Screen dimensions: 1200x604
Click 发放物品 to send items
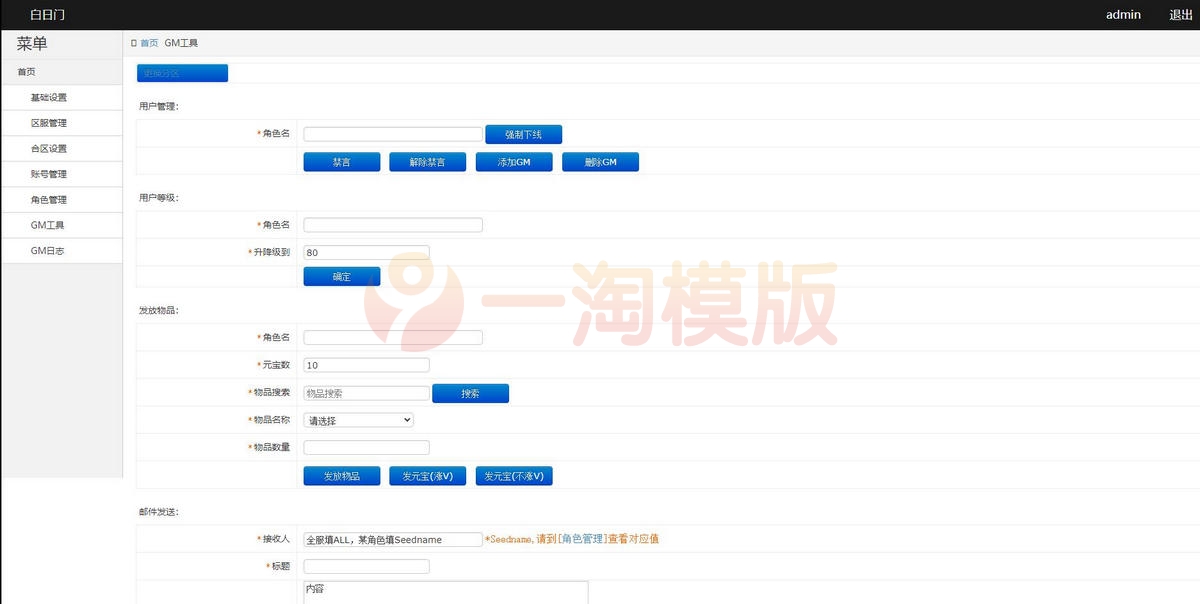click(341, 475)
